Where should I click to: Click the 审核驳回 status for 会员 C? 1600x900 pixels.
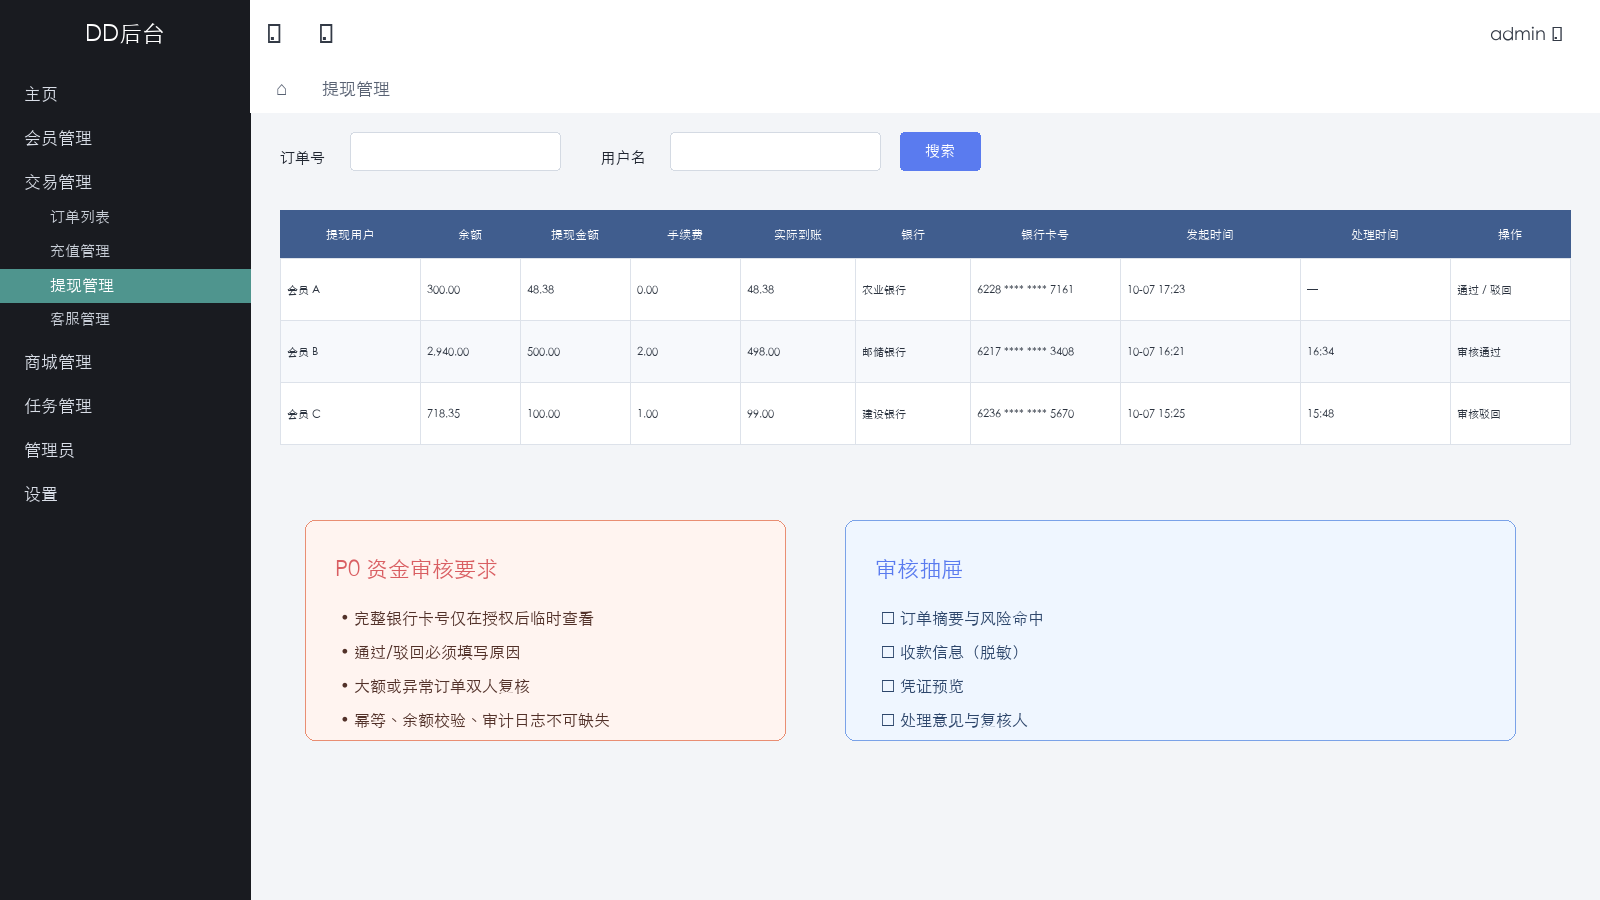[1479, 414]
